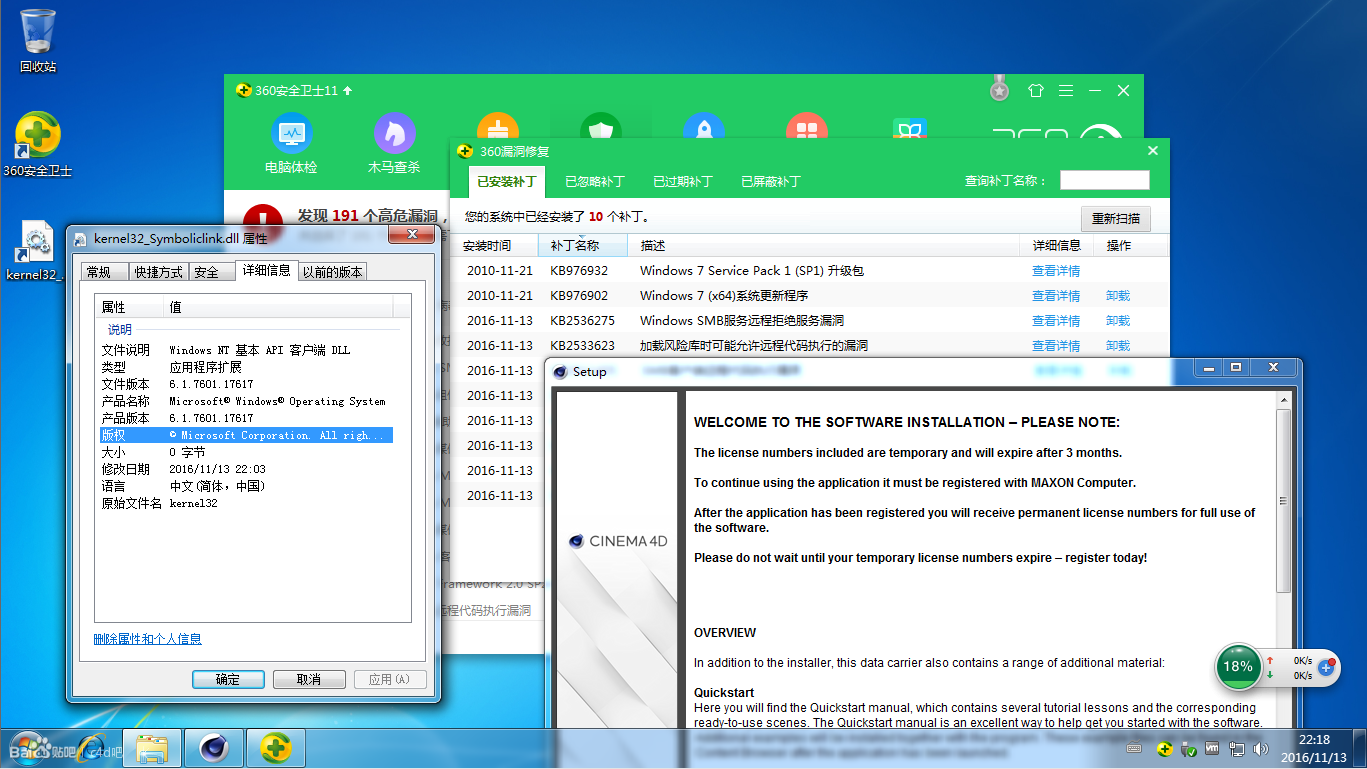Screen dimensions: 1367x769
Task: Open File Explorer from the taskbar
Action: click(x=152, y=748)
